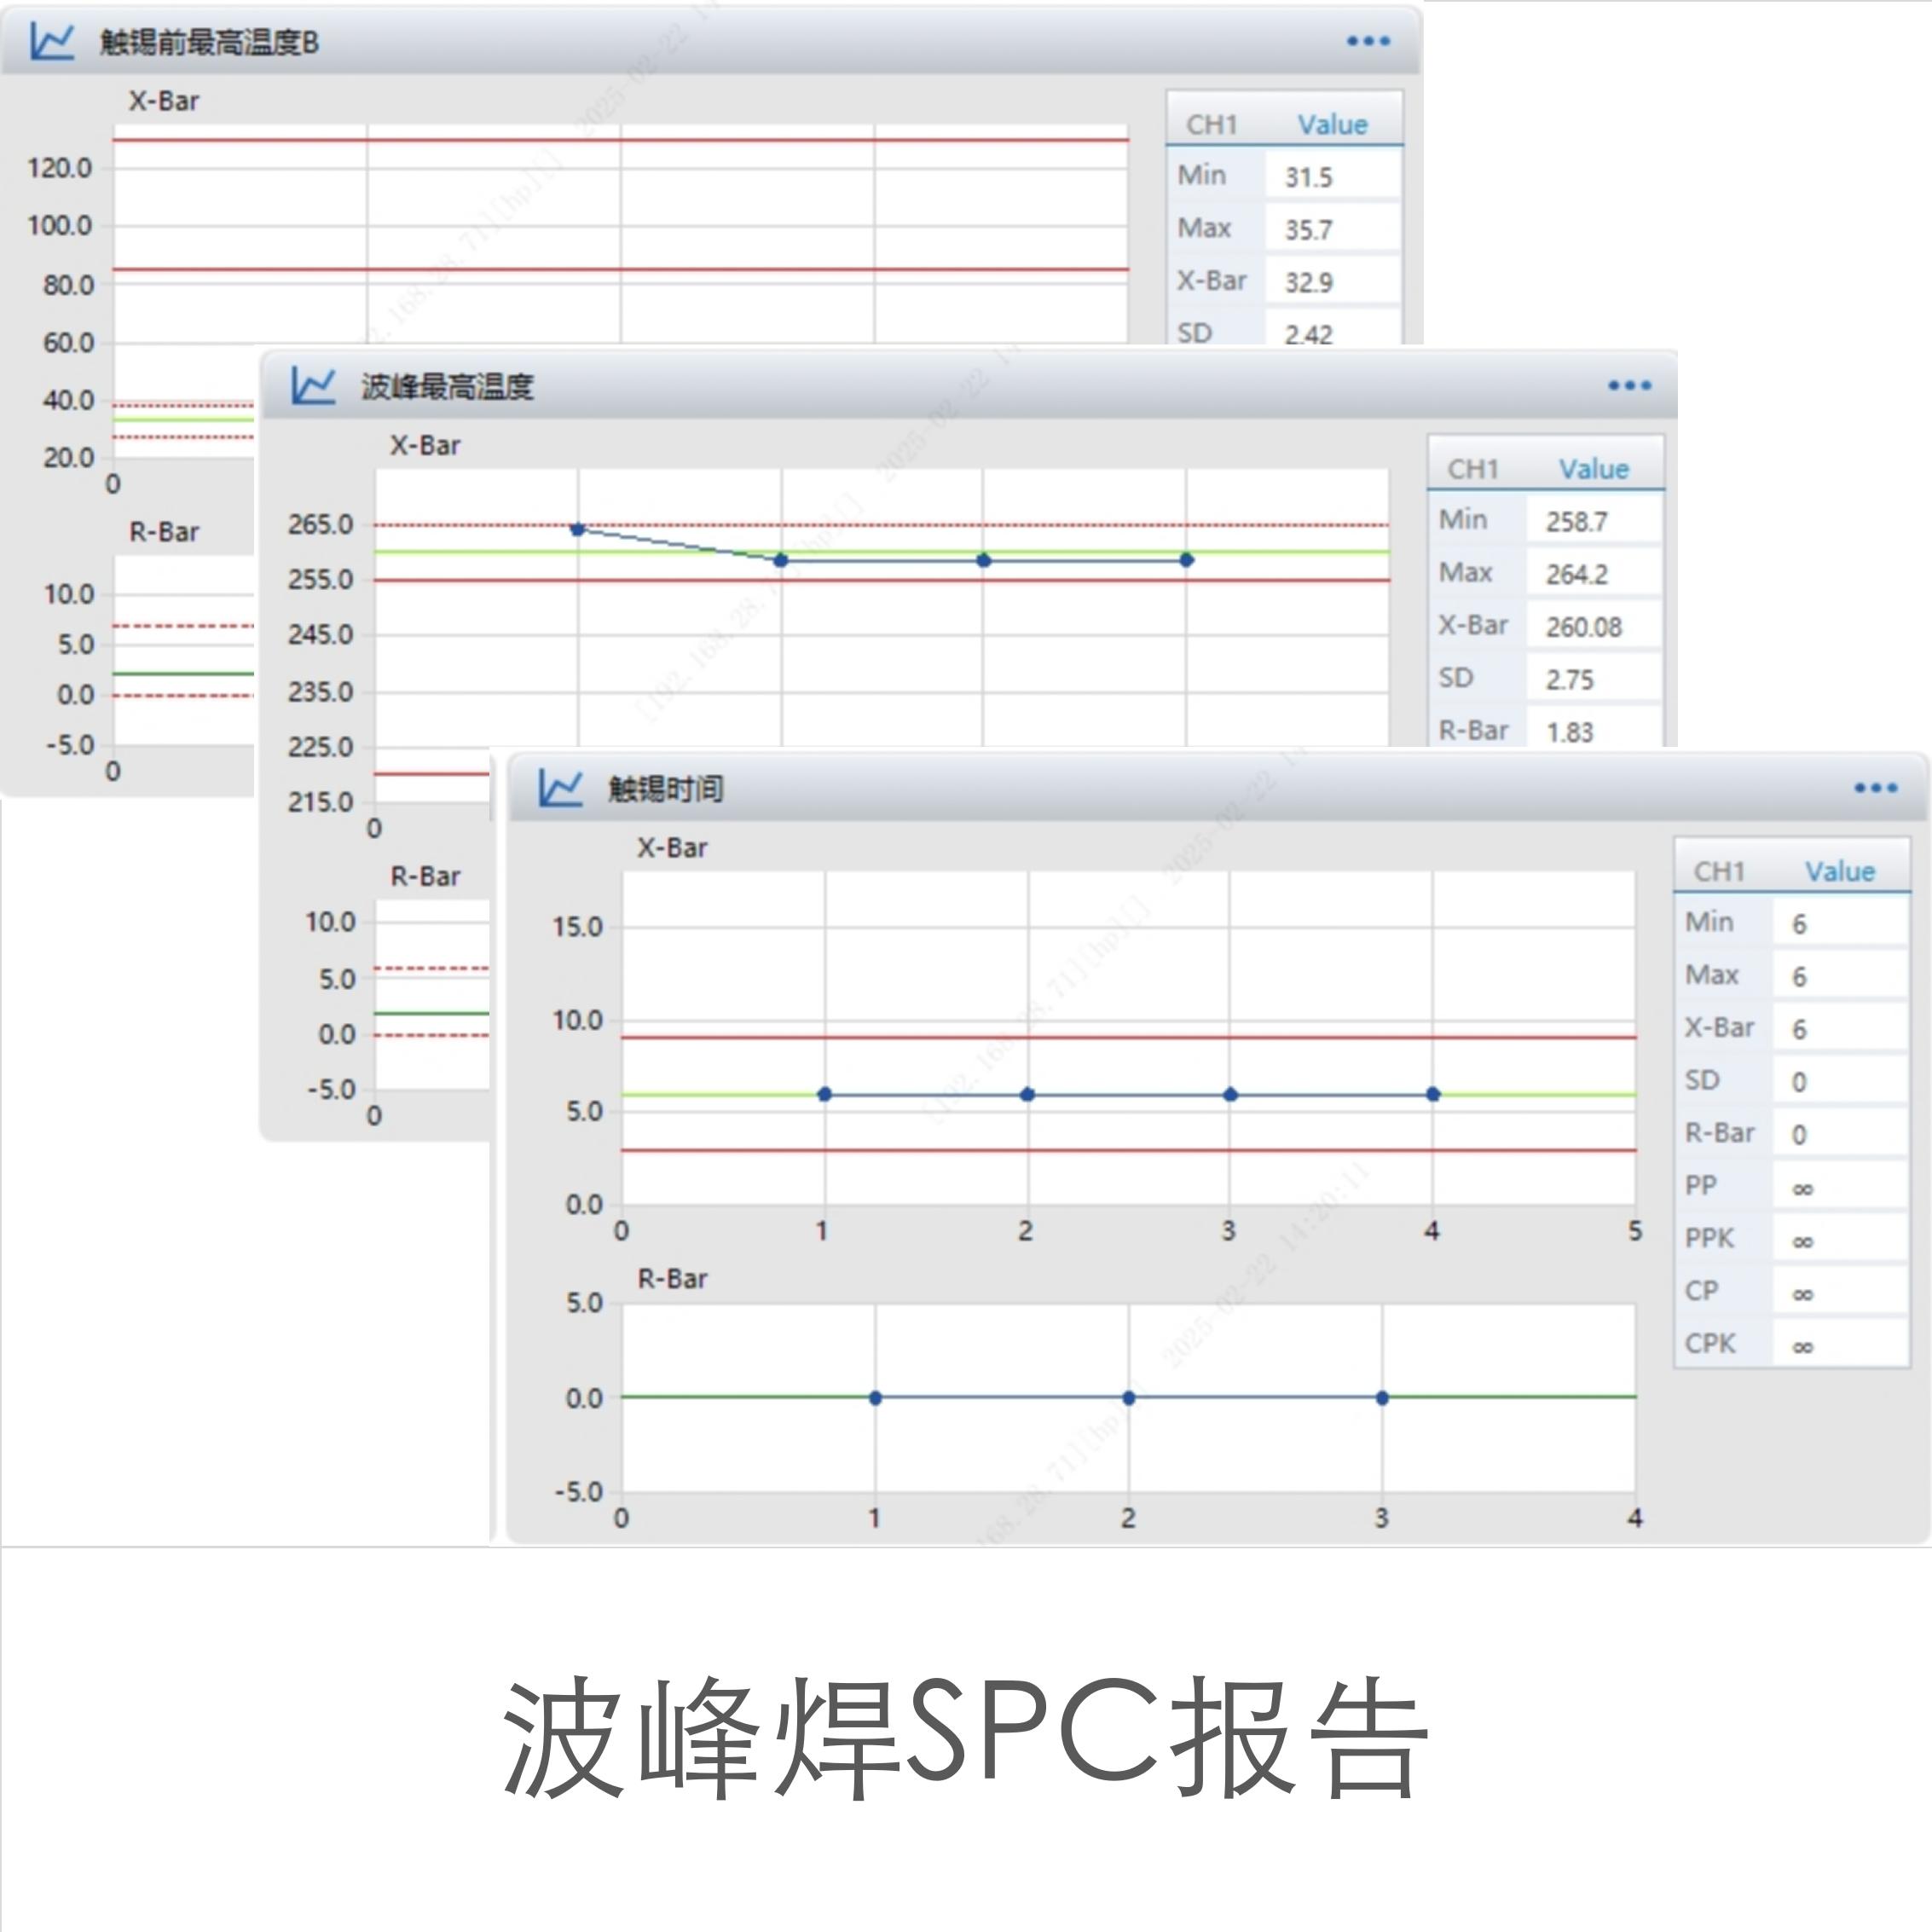
Task: Click chart icon of 波峰最高温度 panel
Action: coord(313,386)
